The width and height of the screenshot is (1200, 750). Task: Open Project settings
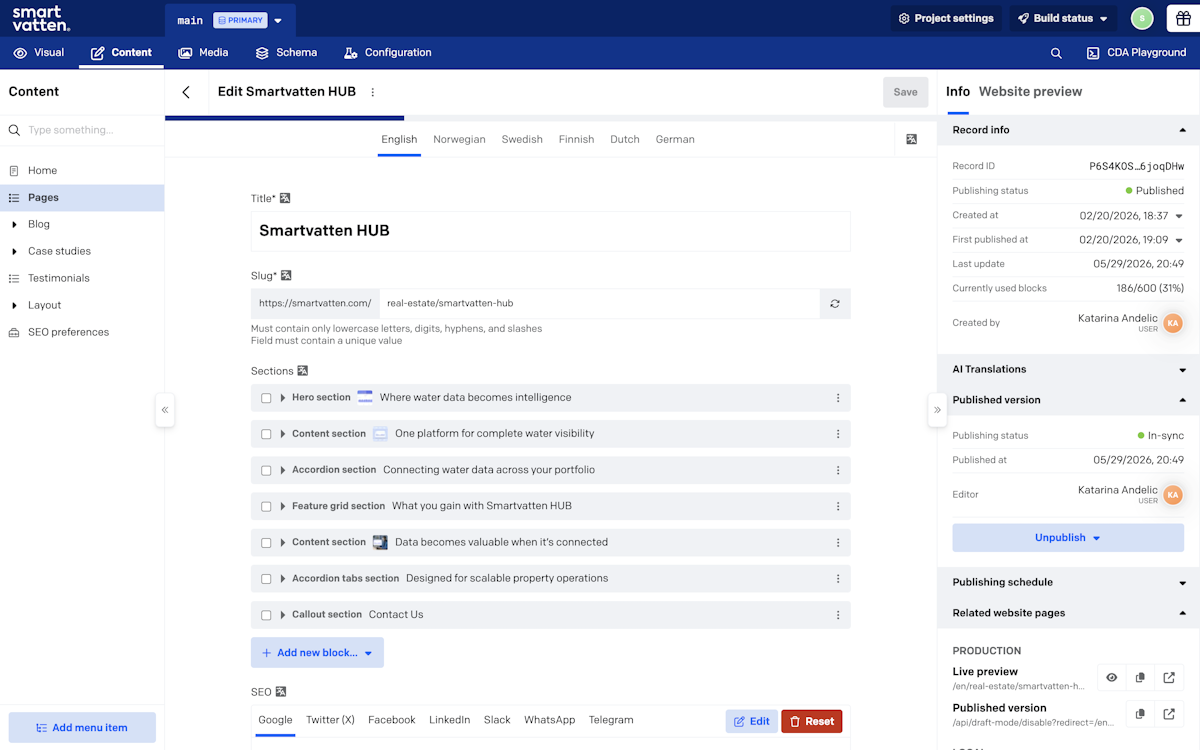tap(946, 18)
